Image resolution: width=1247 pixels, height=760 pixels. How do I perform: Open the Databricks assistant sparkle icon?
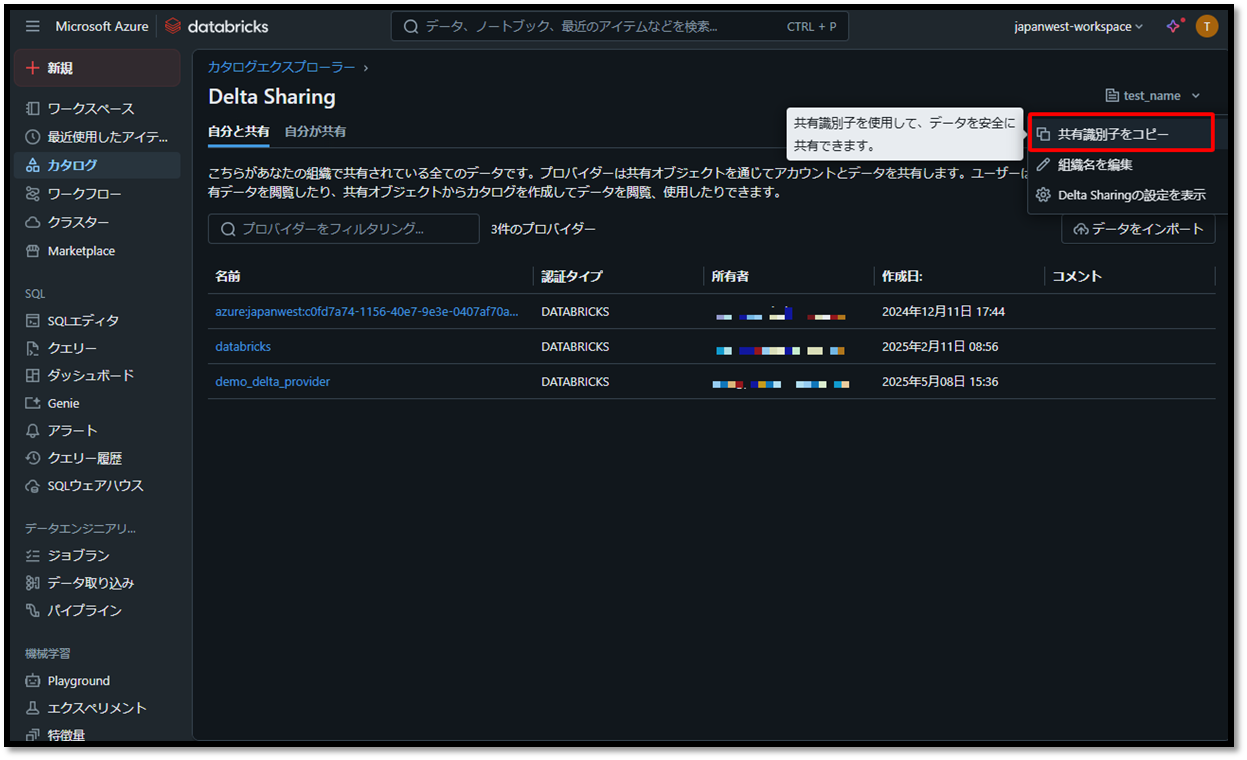pyautogui.click(x=1174, y=26)
